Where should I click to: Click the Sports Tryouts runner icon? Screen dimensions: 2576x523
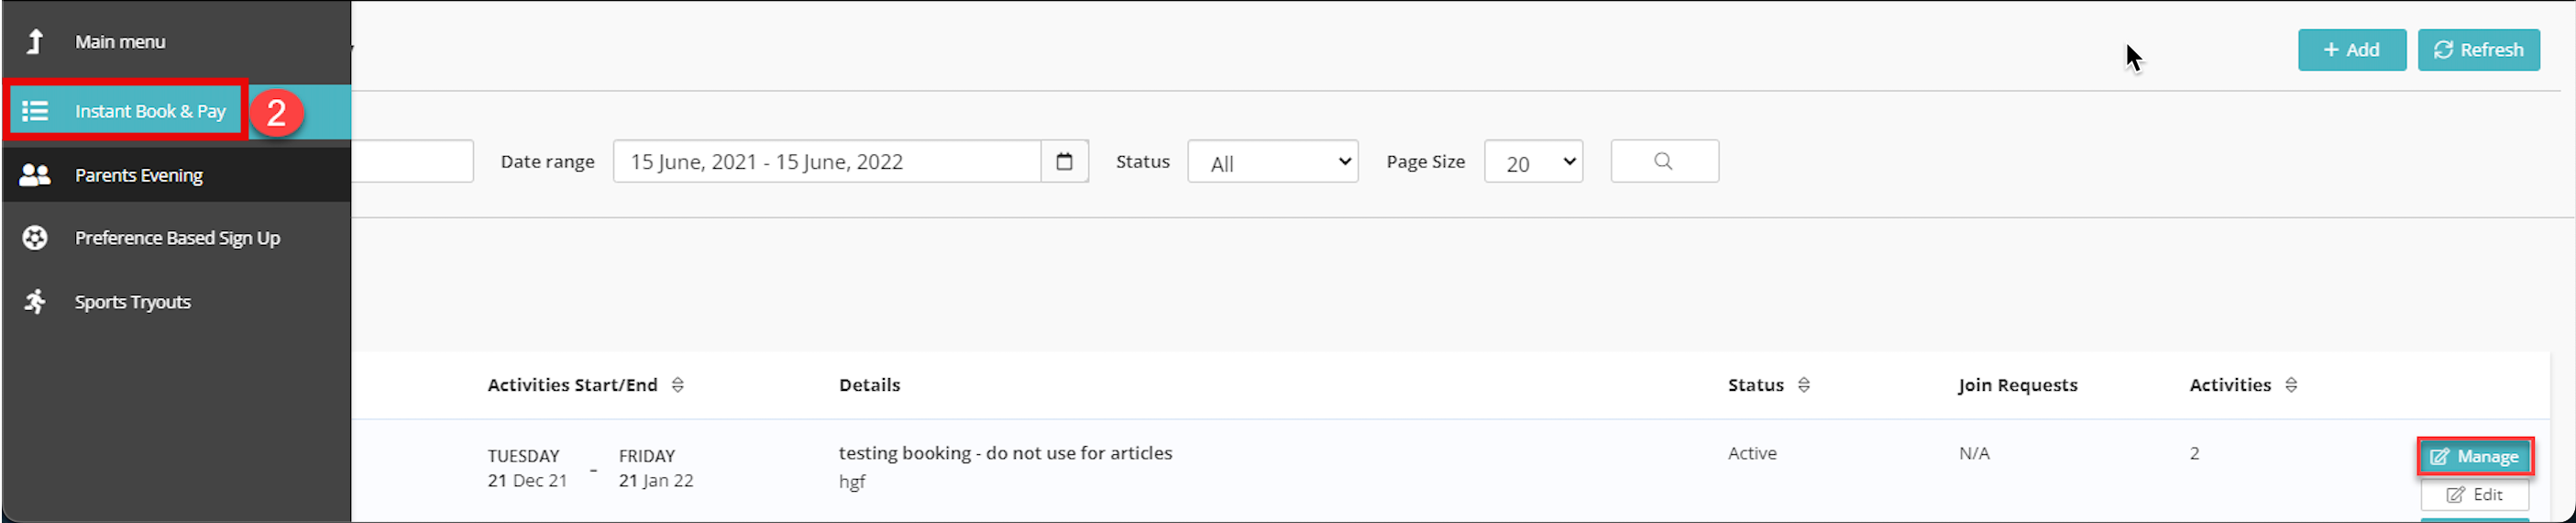click(x=35, y=302)
